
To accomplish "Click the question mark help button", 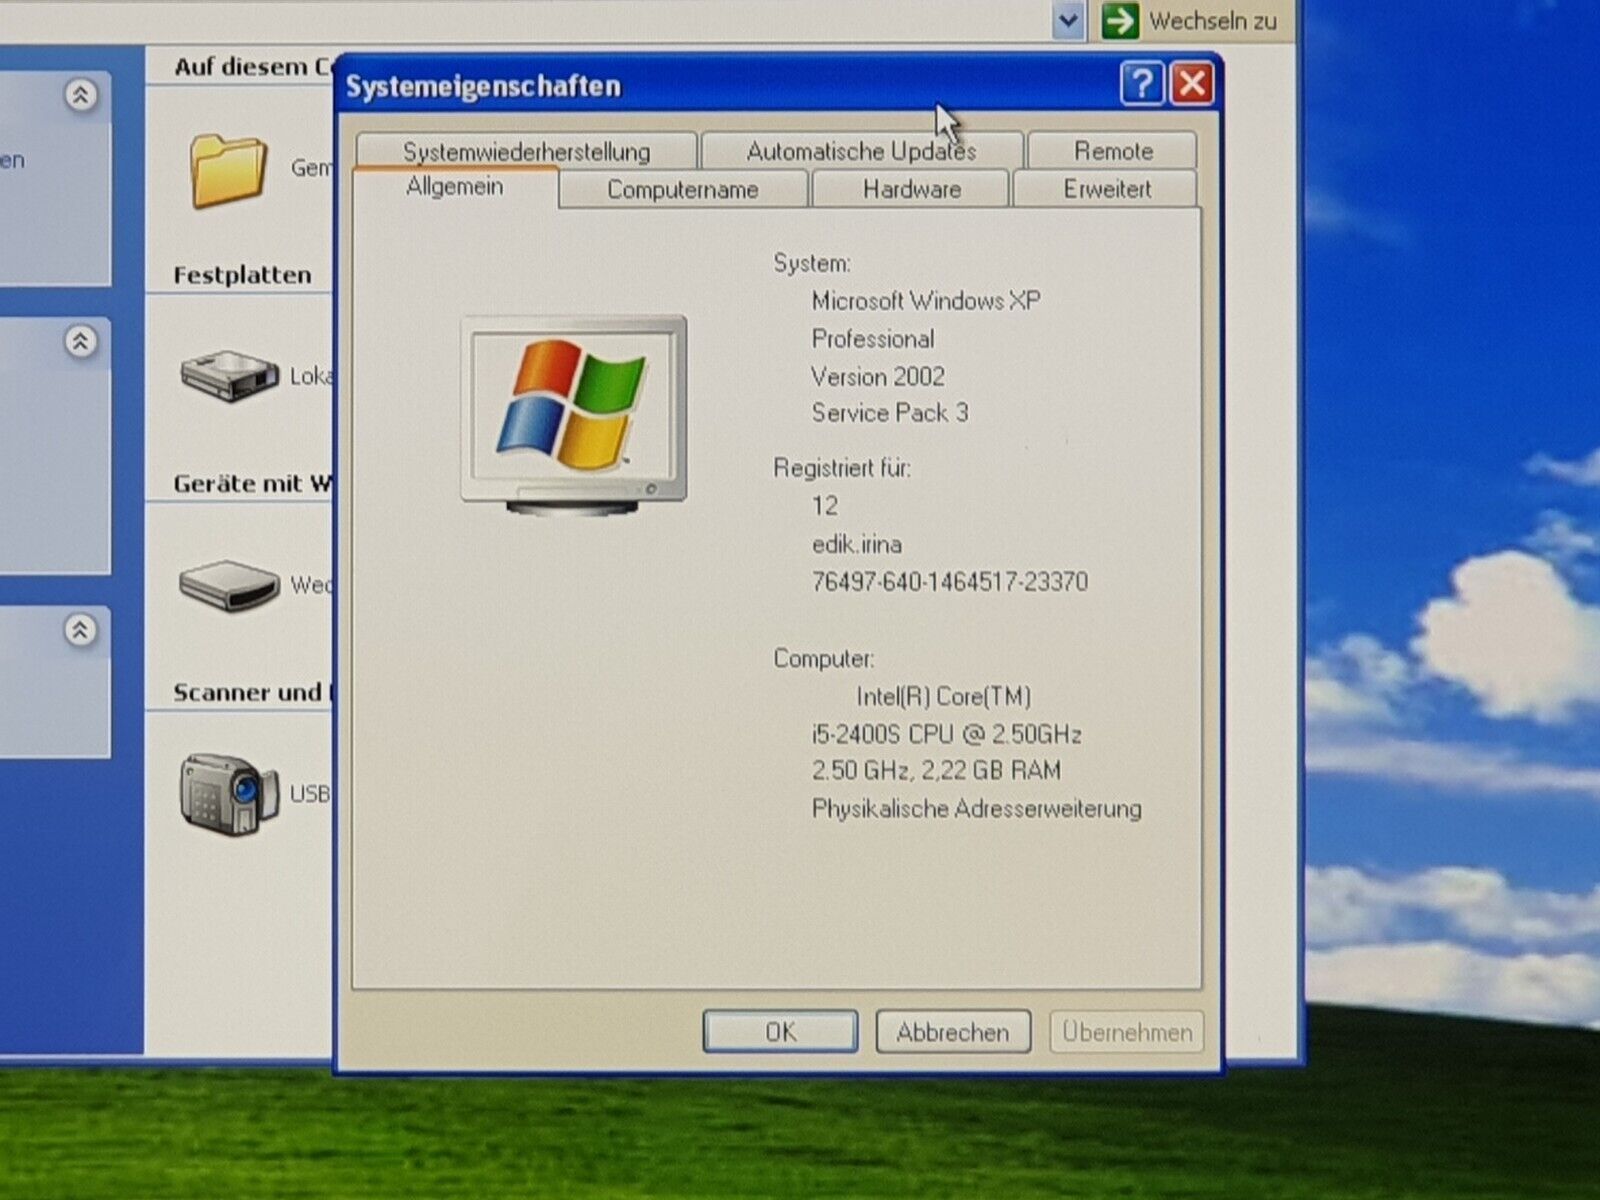I will [1141, 84].
